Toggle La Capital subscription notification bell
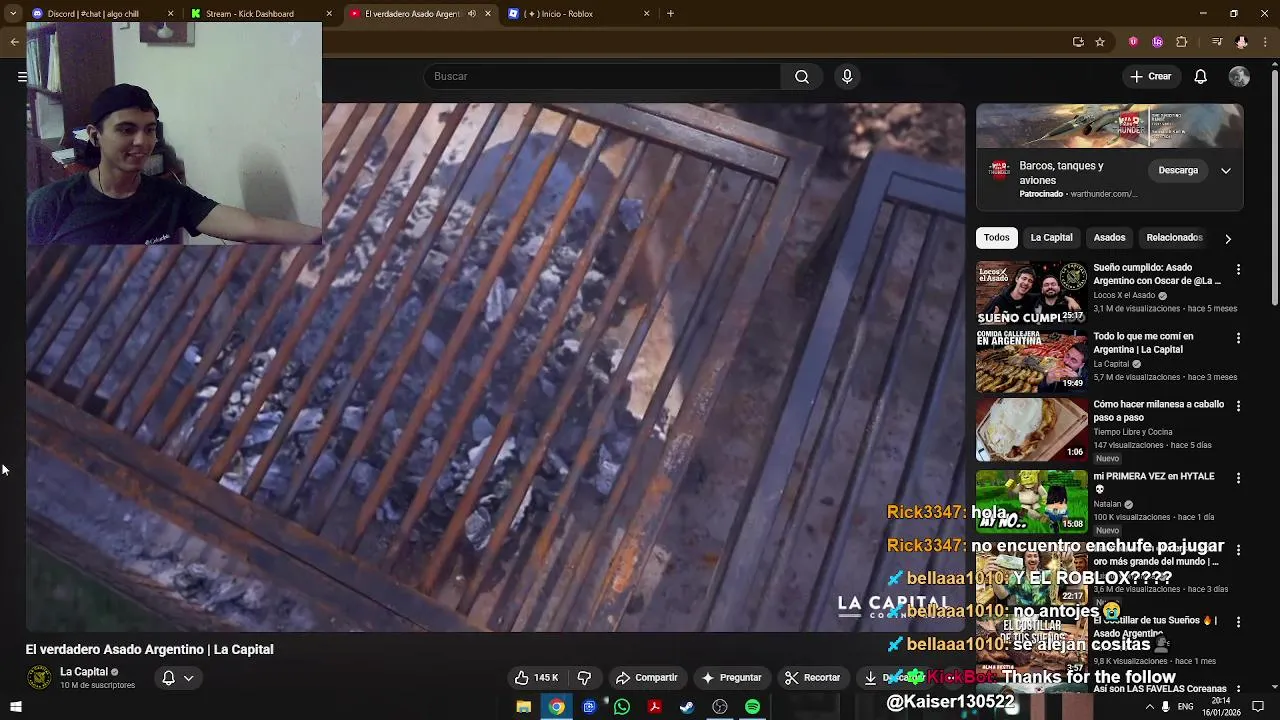This screenshot has height=720, width=1280. point(168,678)
